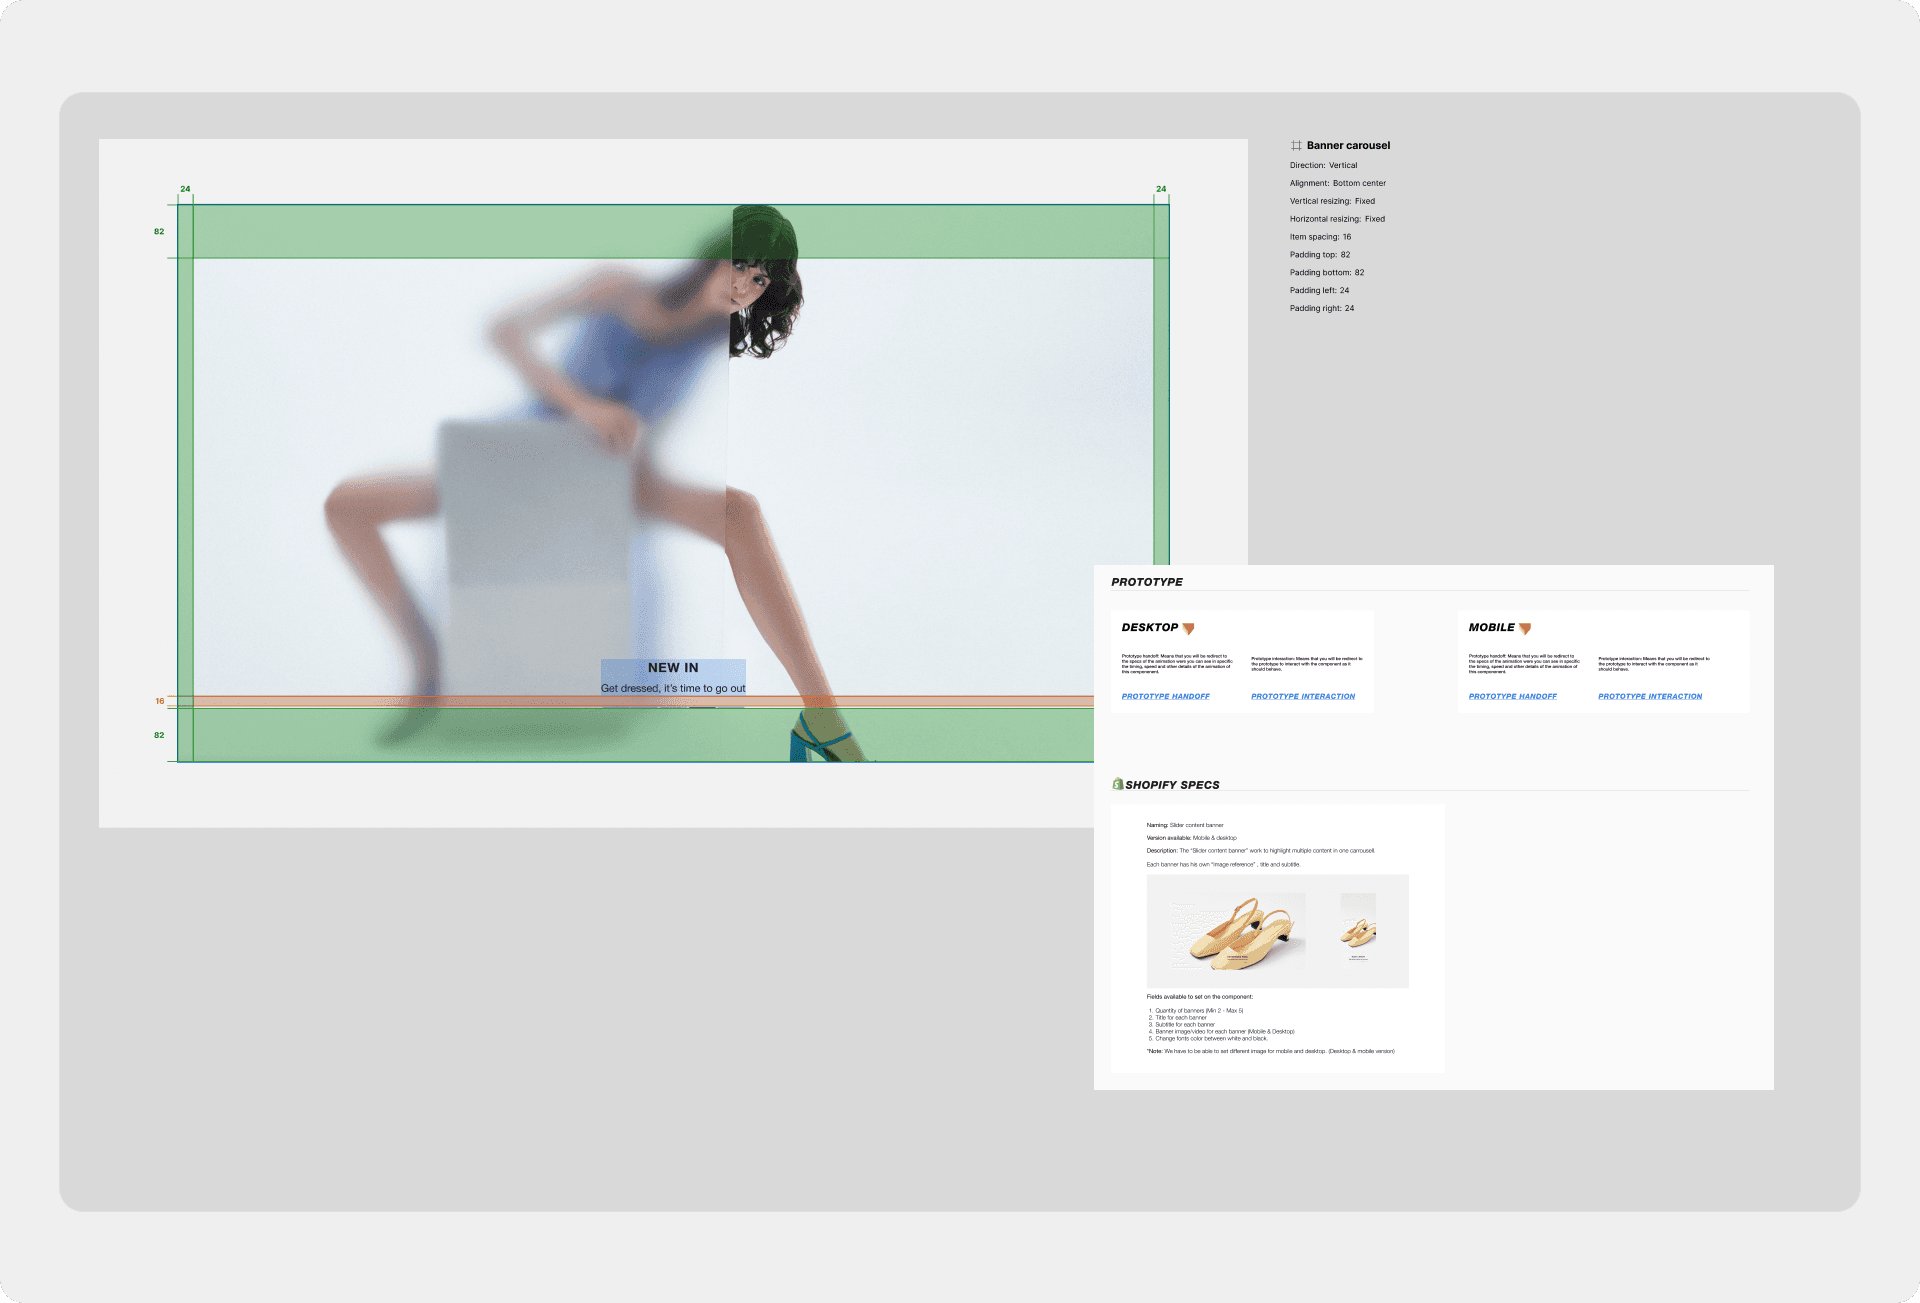
Task: Click the Banner carousel frame icon
Action: [1296, 146]
